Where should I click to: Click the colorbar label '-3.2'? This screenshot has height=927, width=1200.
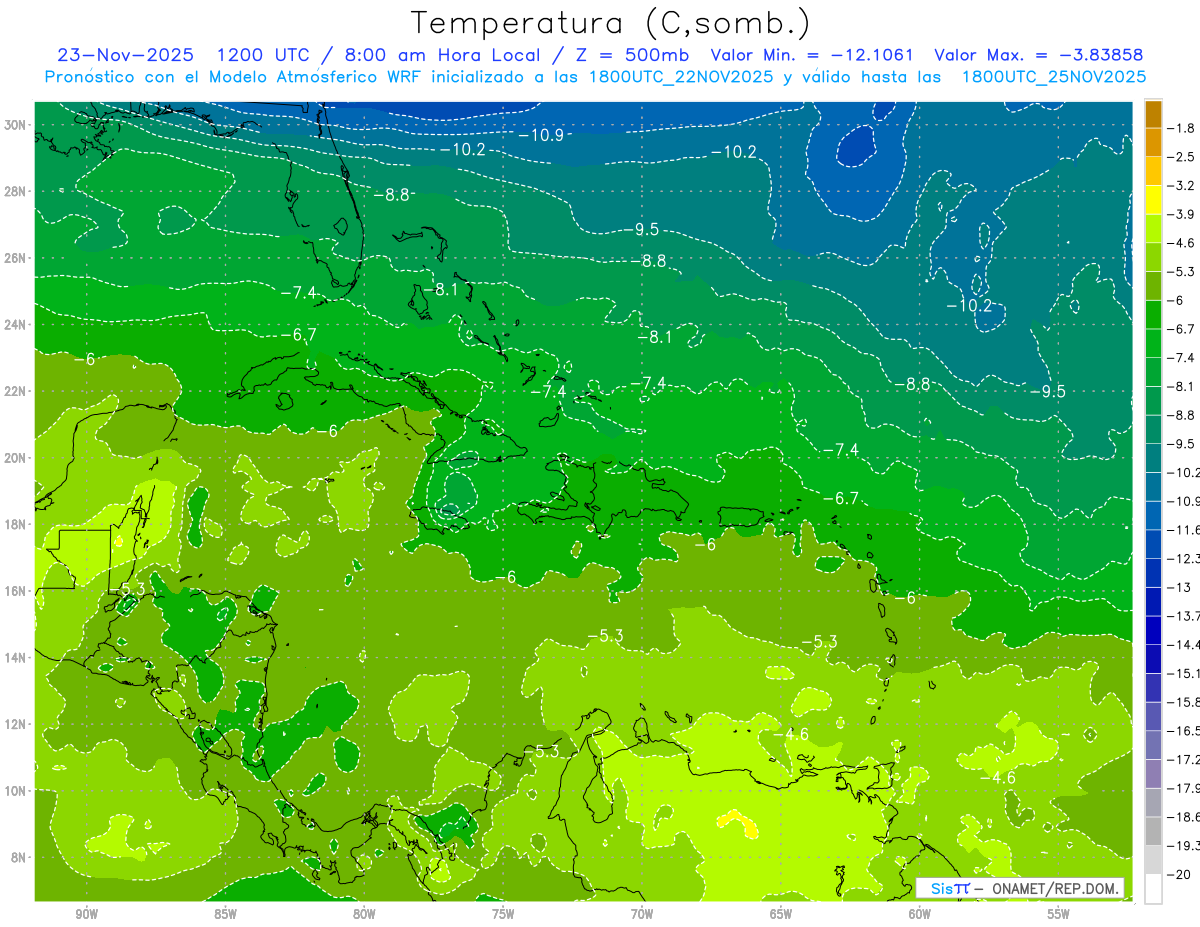point(1183,186)
